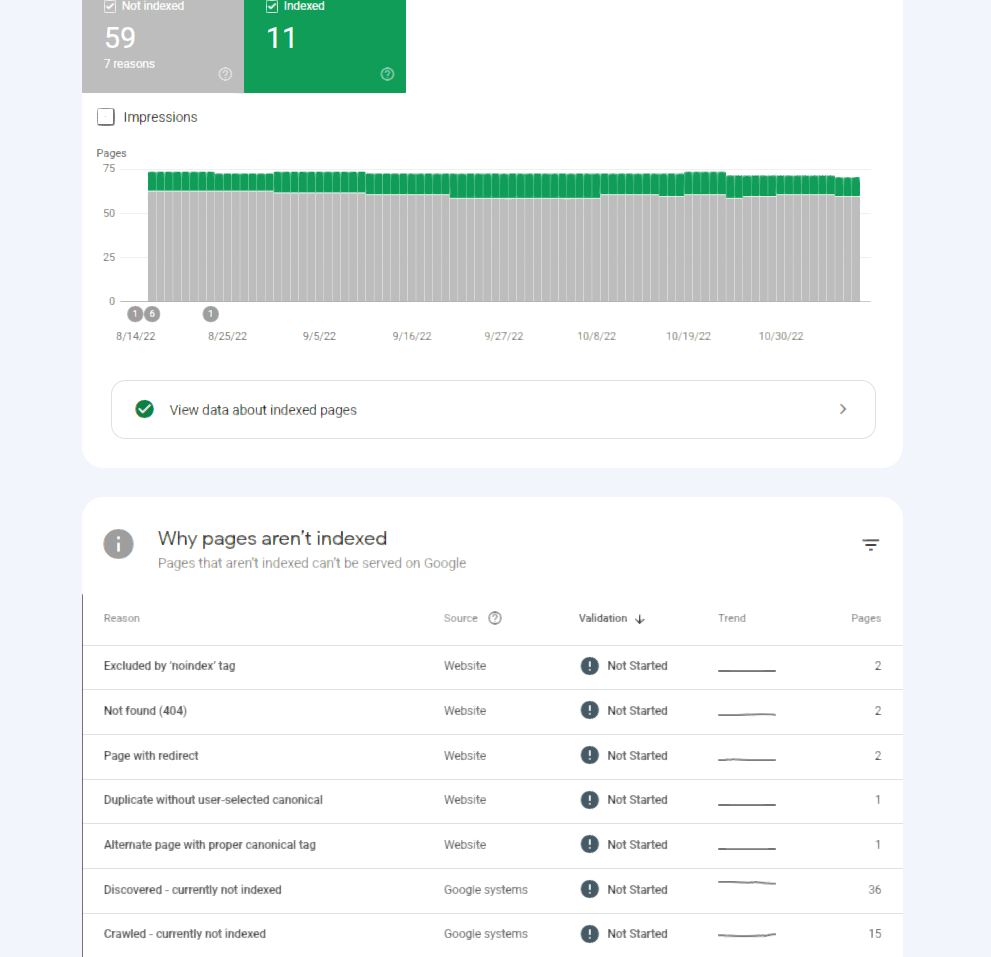Sort by the Validation column arrow
This screenshot has height=957, width=991.
click(x=640, y=619)
